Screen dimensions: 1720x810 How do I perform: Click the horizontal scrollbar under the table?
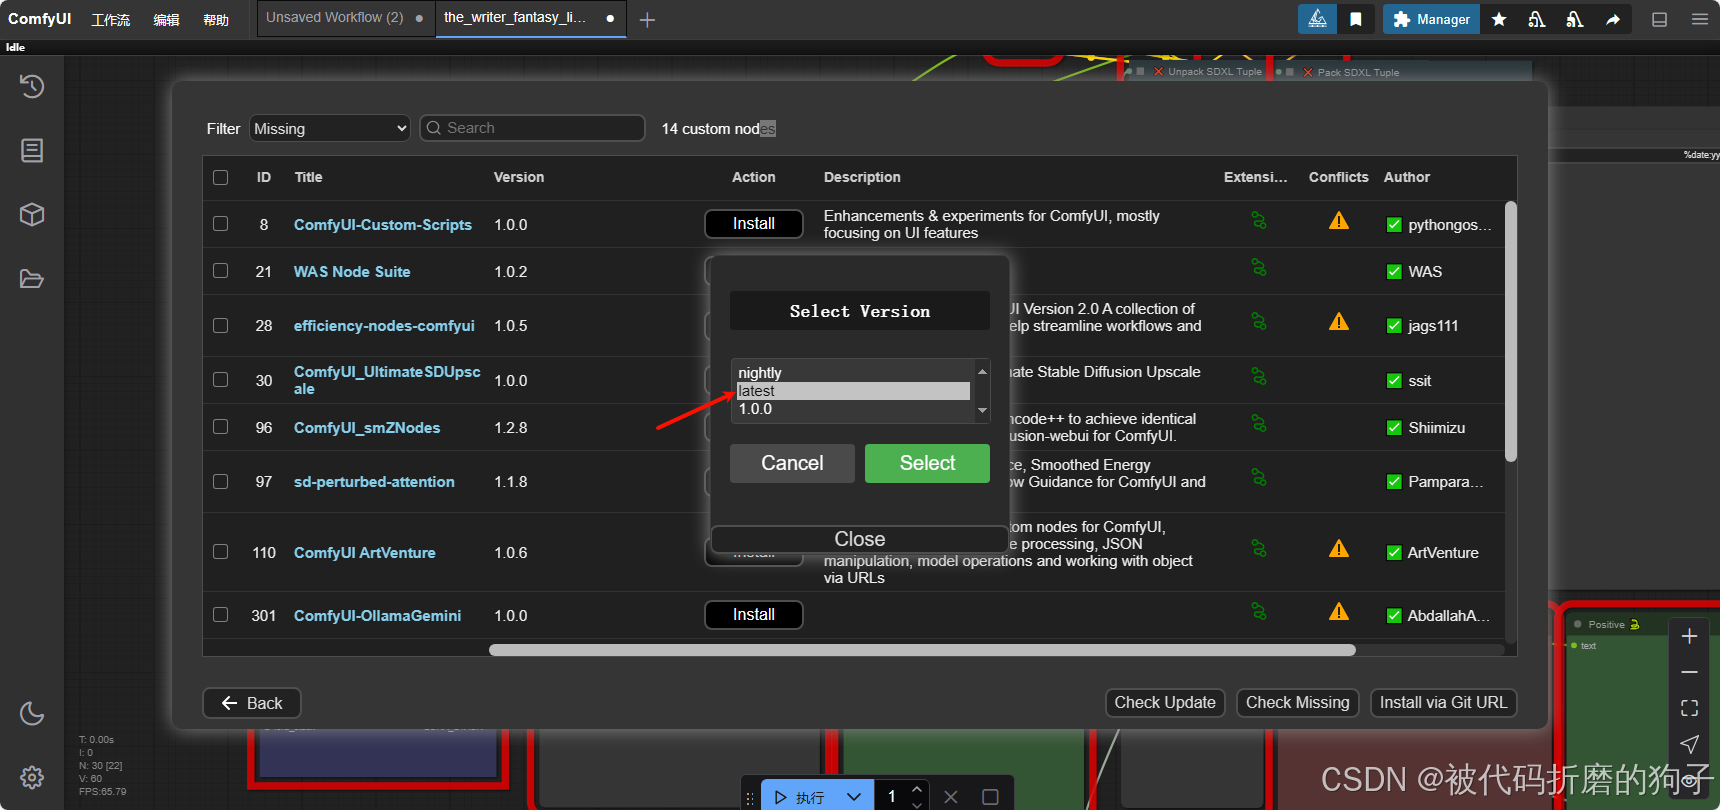[x=922, y=650]
